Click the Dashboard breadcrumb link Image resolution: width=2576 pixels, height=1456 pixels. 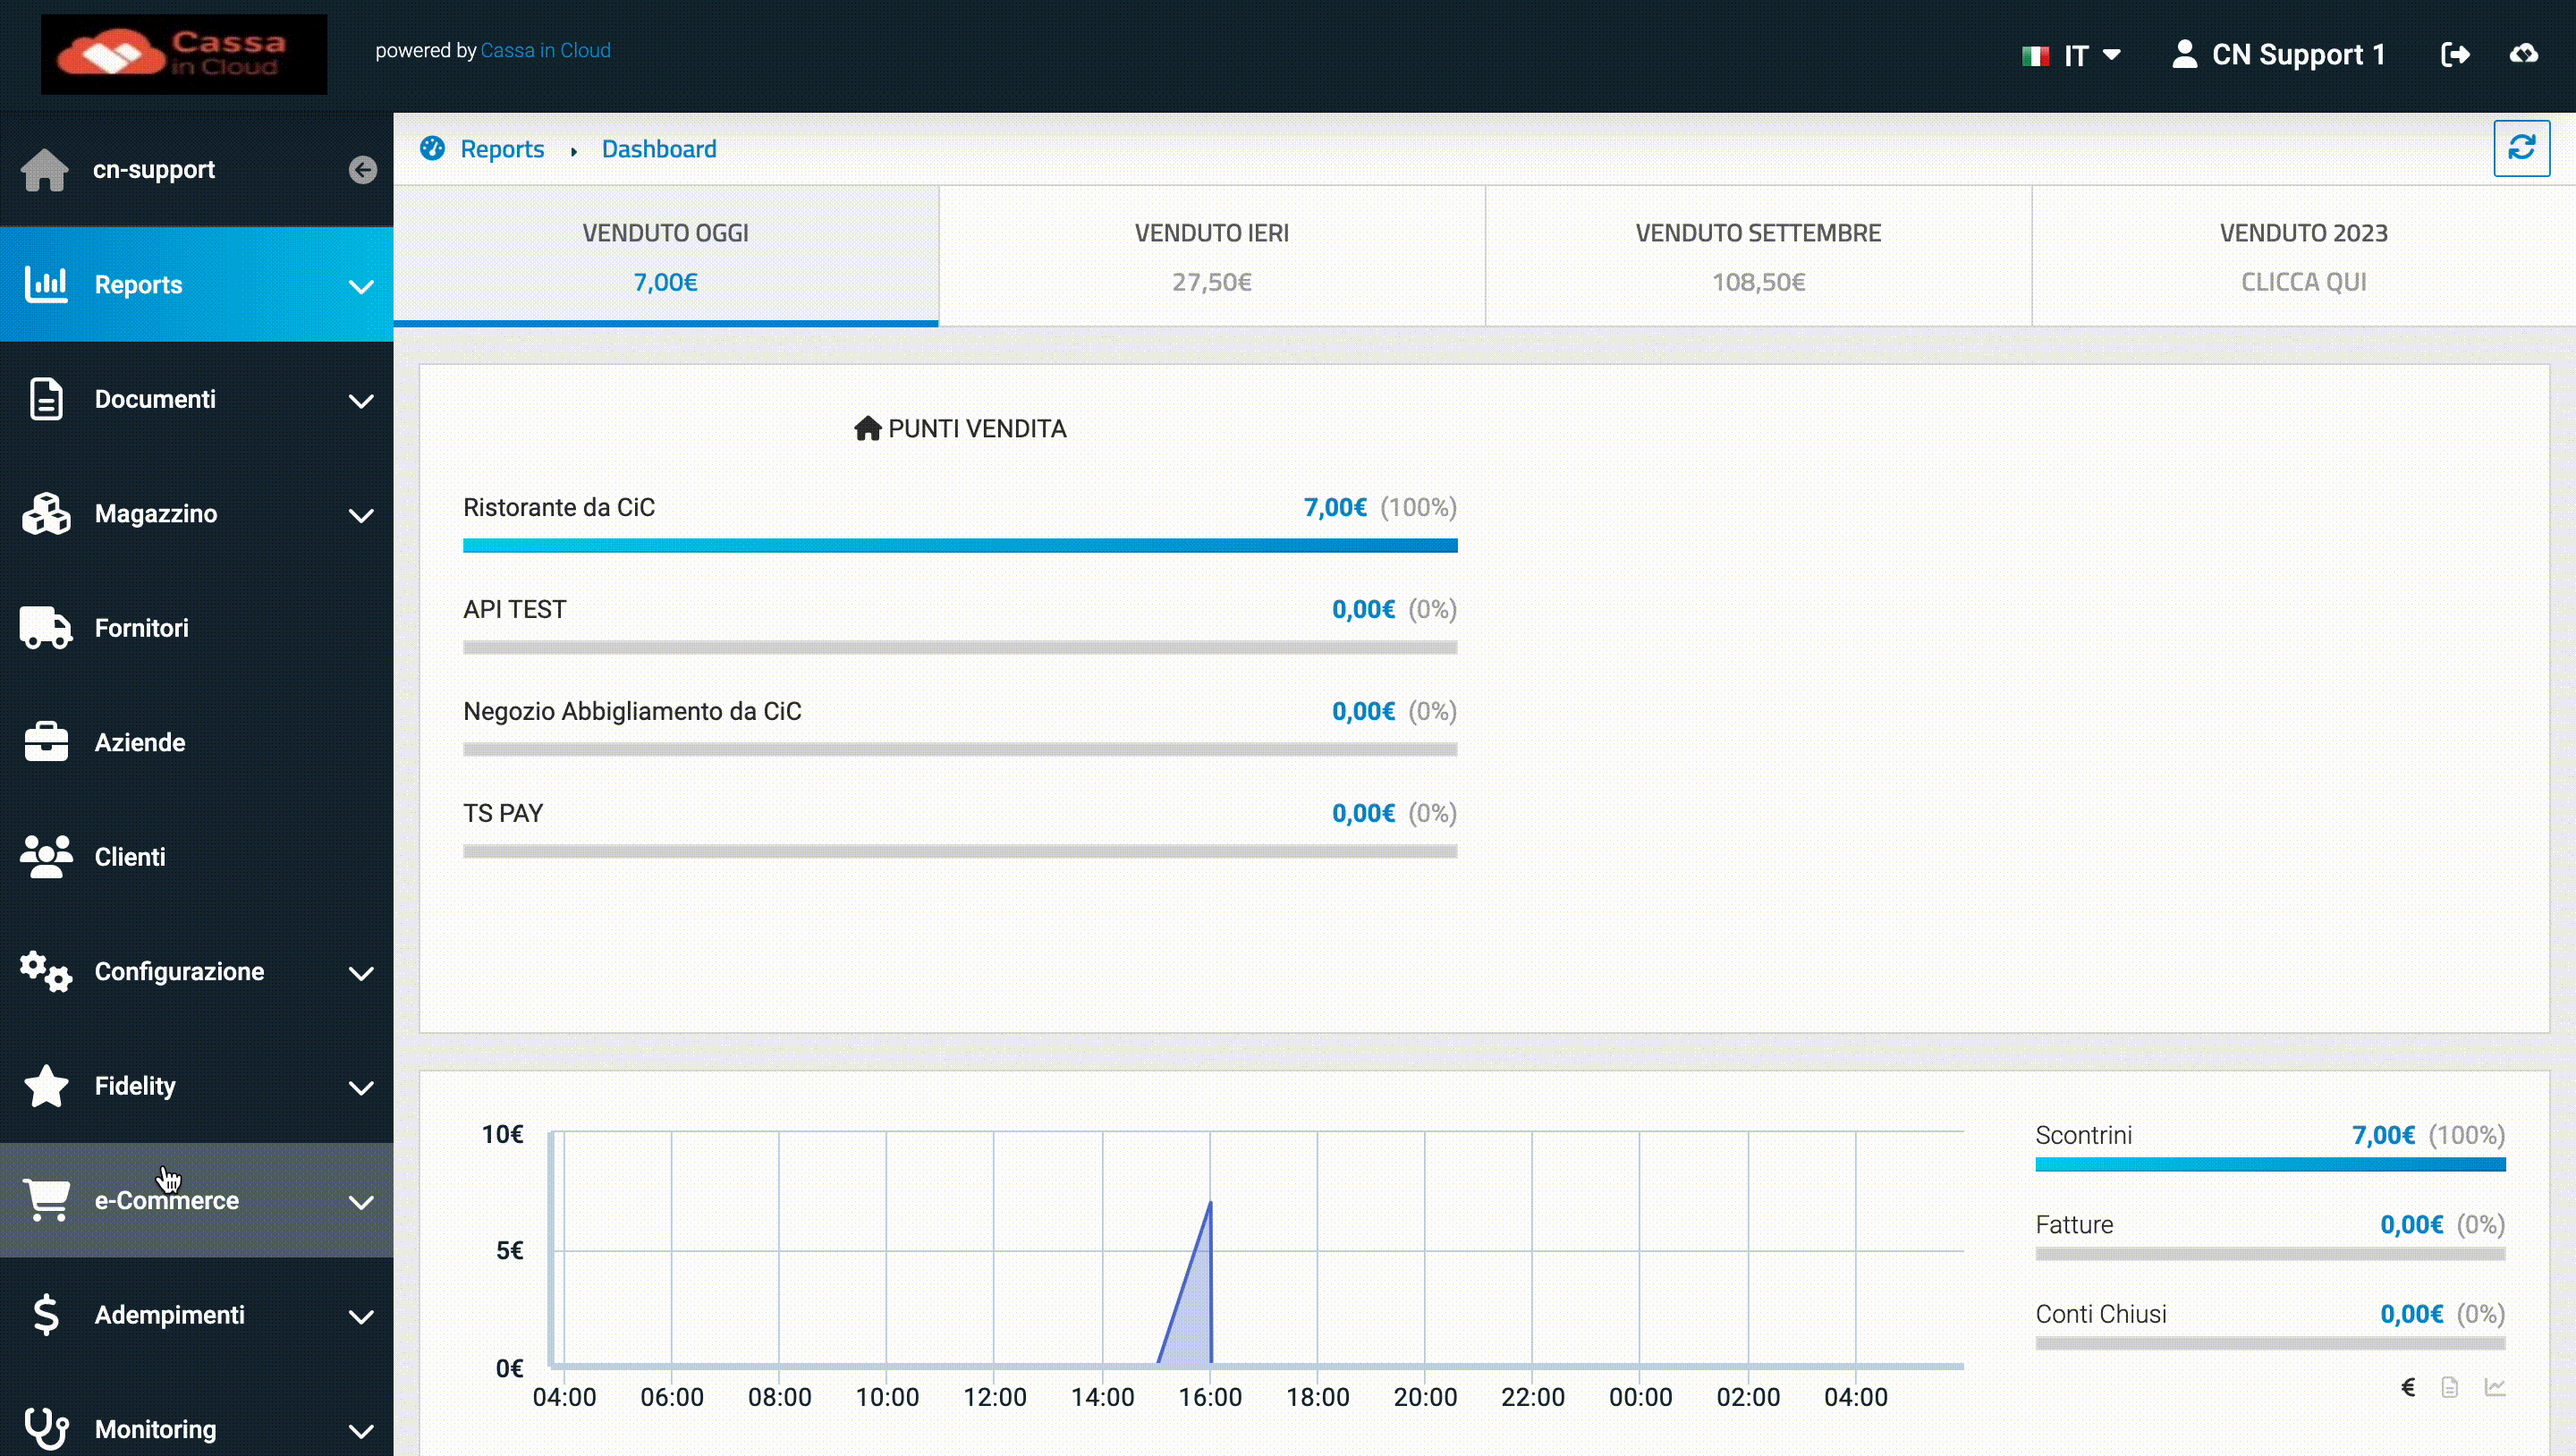(x=659, y=149)
